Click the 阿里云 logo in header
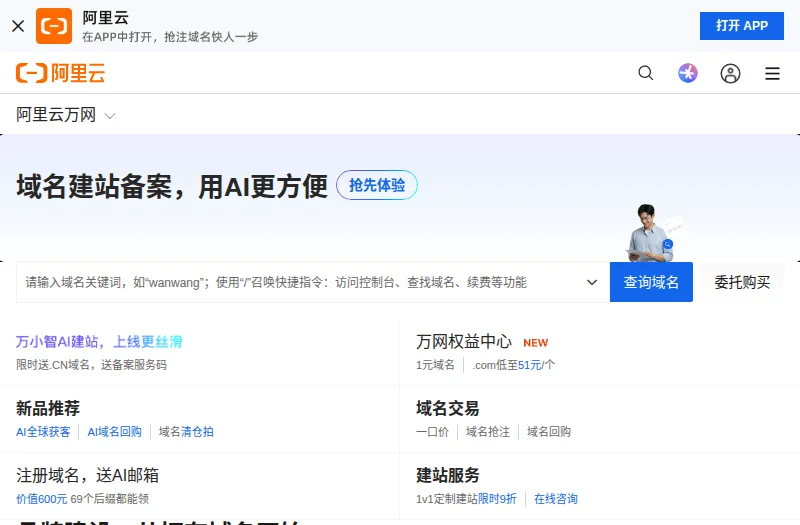Screen dimensions: 800x525 point(61,73)
